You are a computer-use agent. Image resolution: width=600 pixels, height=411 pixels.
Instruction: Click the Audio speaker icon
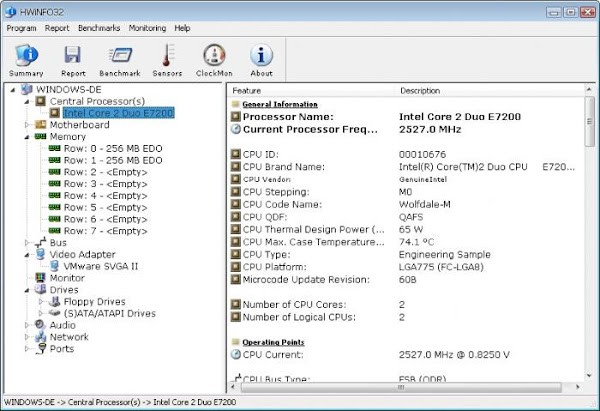click(40, 325)
